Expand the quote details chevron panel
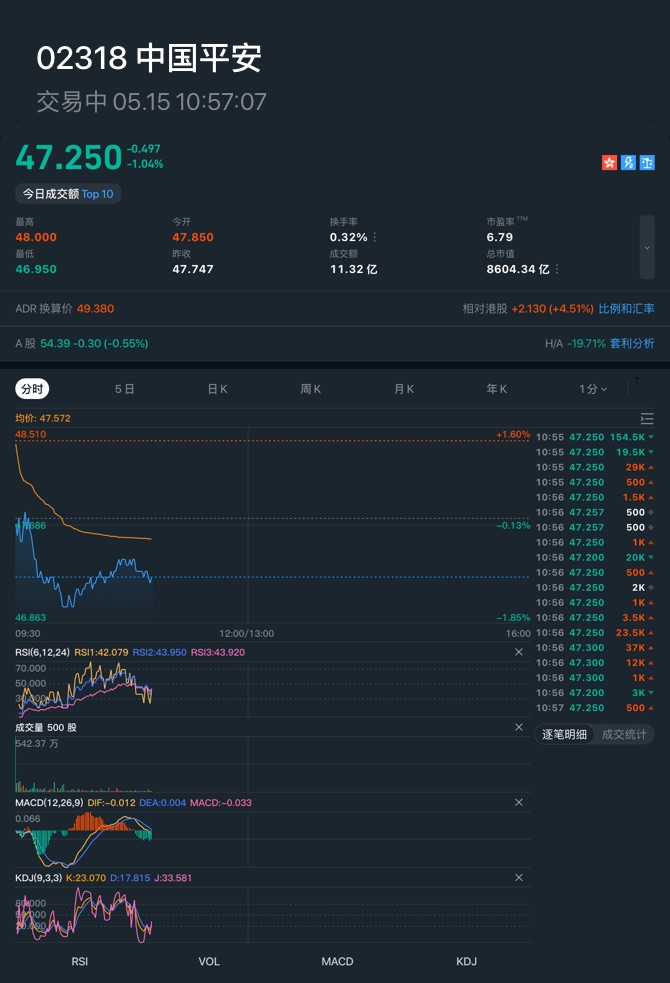 pos(647,247)
